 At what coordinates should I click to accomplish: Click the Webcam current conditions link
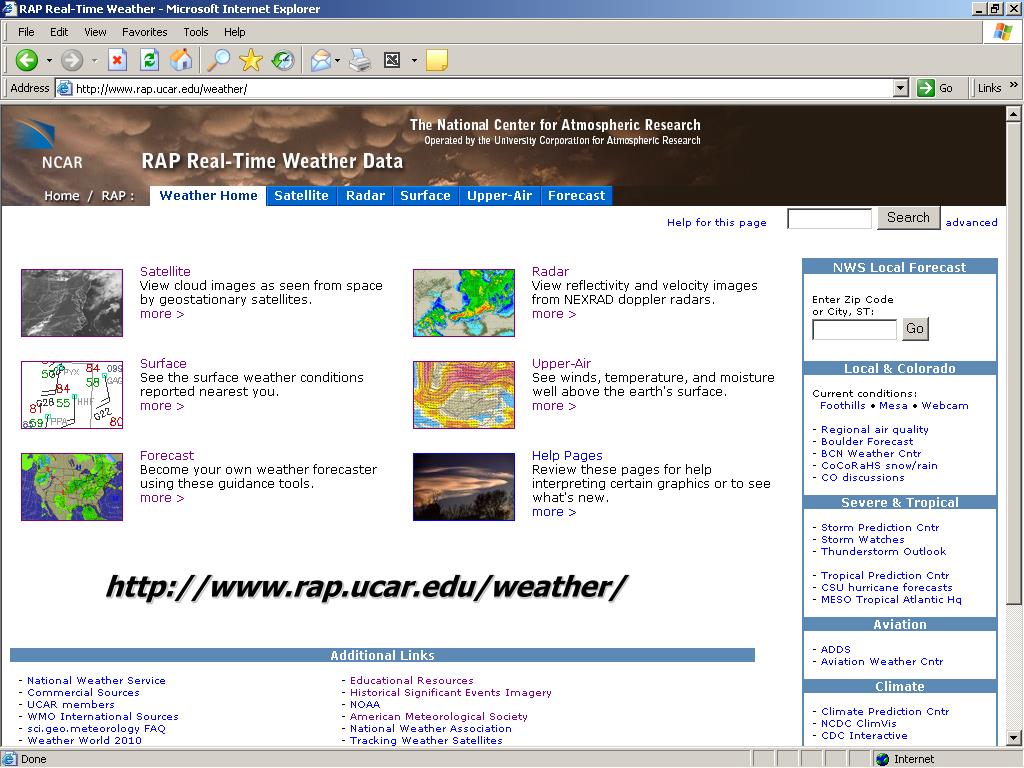944,406
